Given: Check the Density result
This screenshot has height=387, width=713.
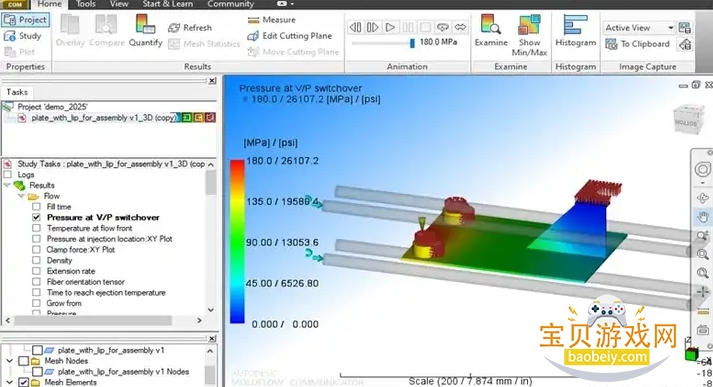Looking at the screenshot, I should point(36,261).
